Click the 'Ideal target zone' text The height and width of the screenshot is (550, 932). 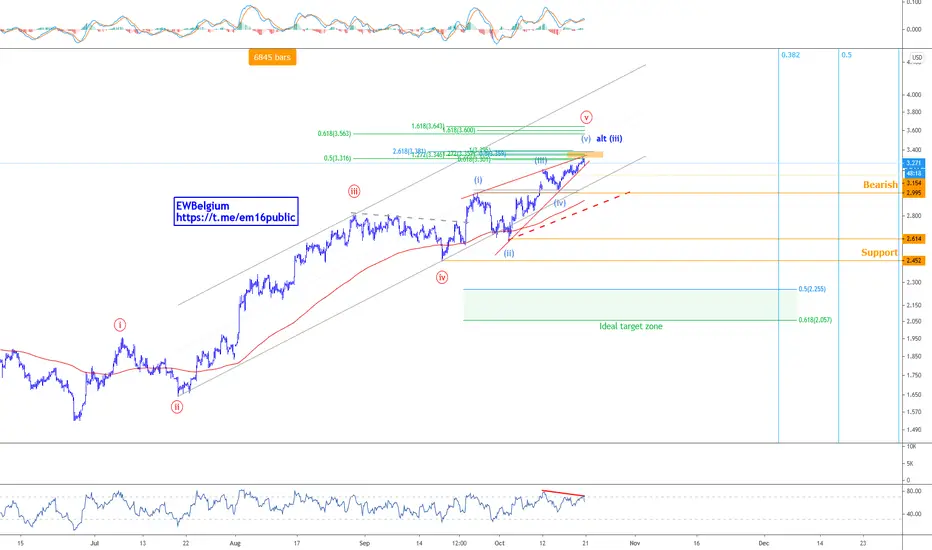(x=631, y=326)
